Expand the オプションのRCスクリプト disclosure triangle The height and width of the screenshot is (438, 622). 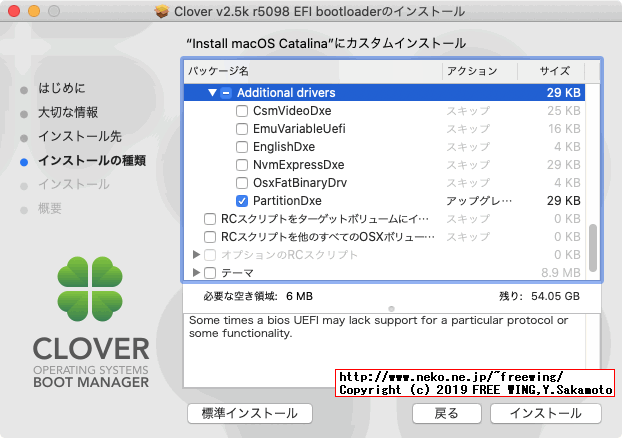pyautogui.click(x=196, y=254)
